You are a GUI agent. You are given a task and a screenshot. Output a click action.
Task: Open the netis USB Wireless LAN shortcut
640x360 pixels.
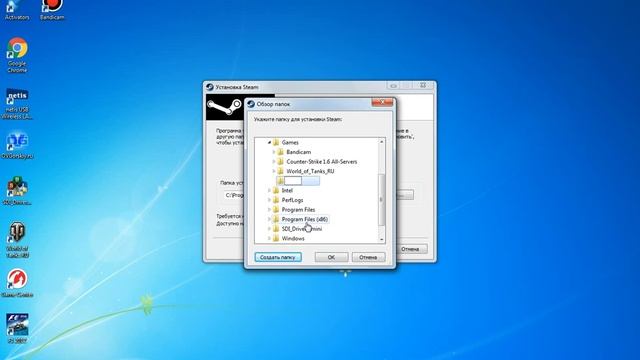coord(17,104)
